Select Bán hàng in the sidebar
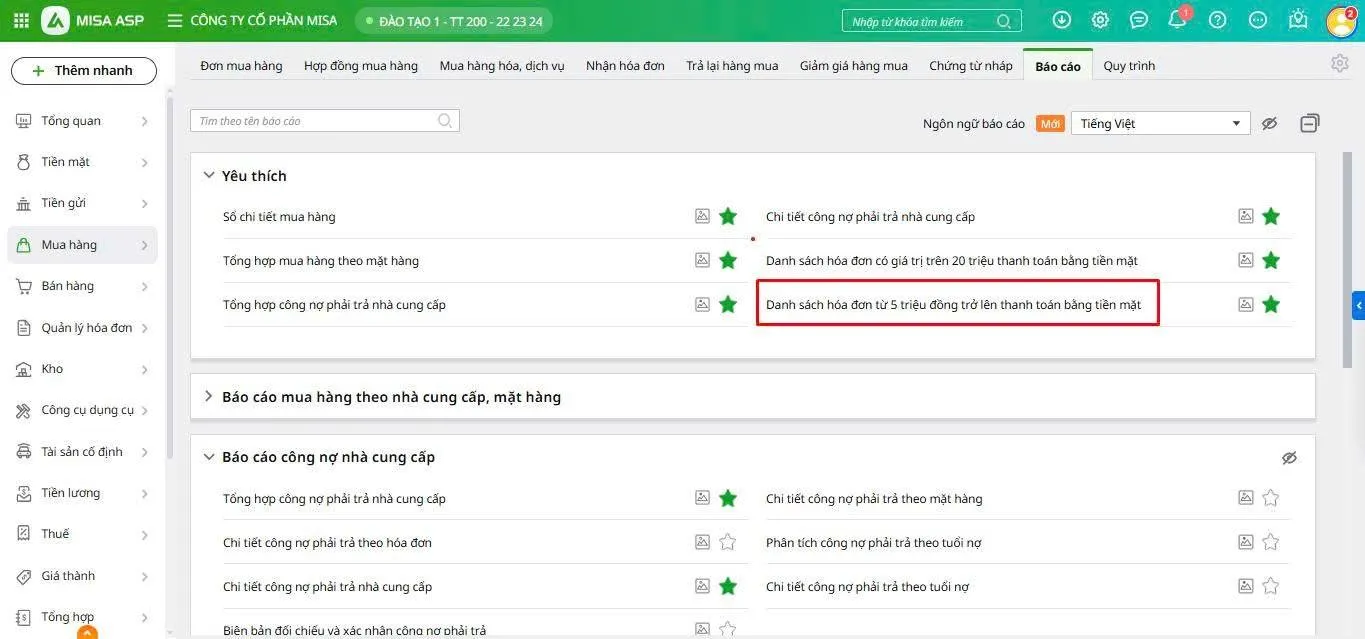 (x=68, y=286)
